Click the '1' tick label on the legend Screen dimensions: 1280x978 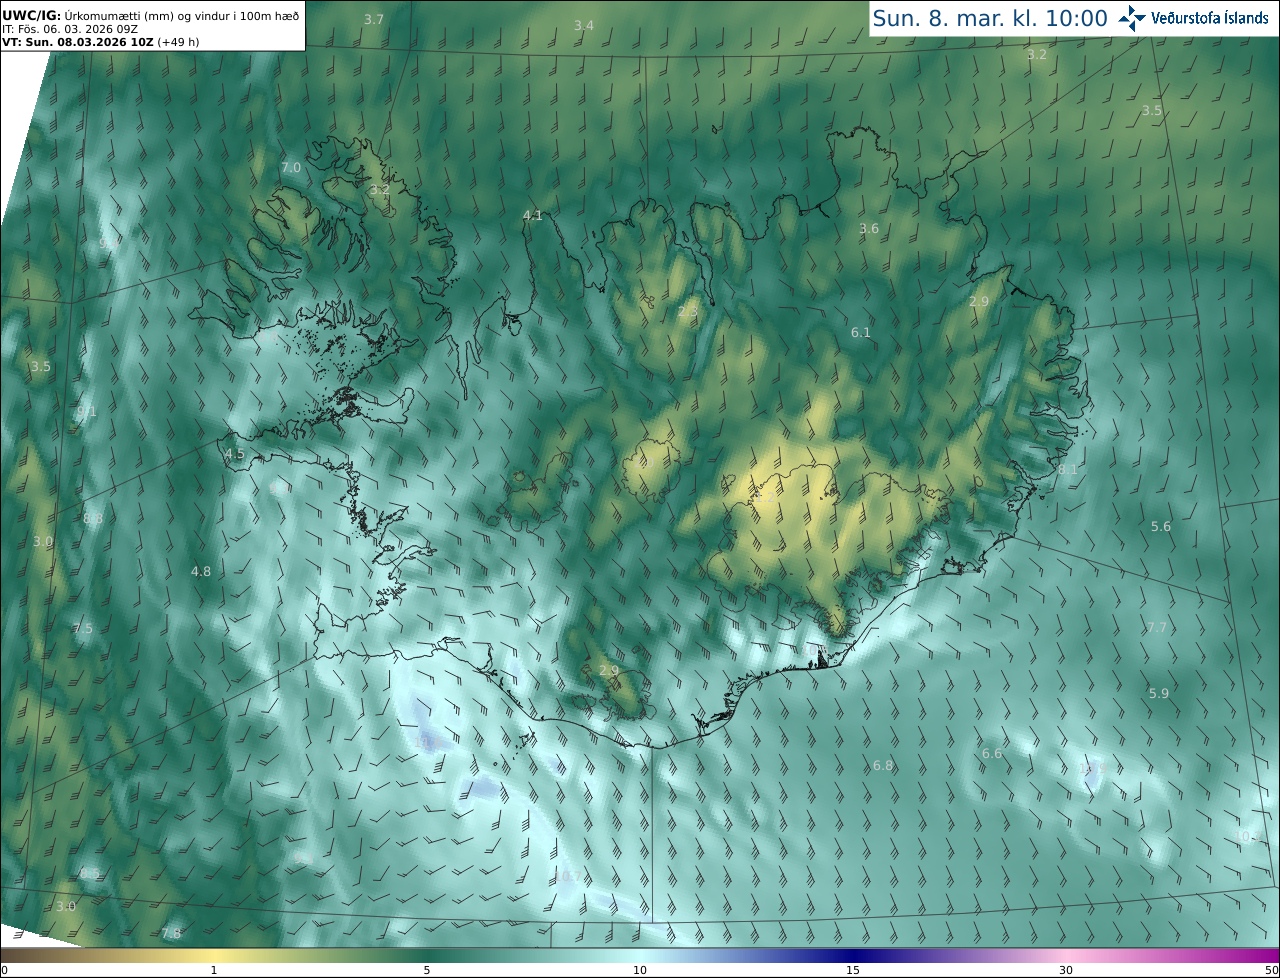[214, 970]
